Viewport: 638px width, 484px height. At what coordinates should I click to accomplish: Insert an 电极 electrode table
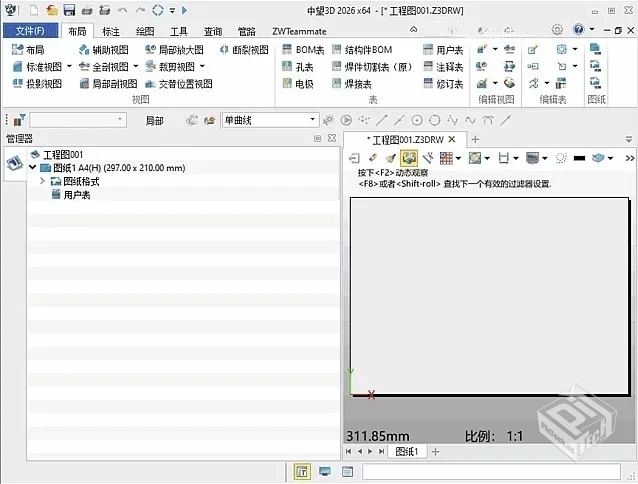click(298, 84)
